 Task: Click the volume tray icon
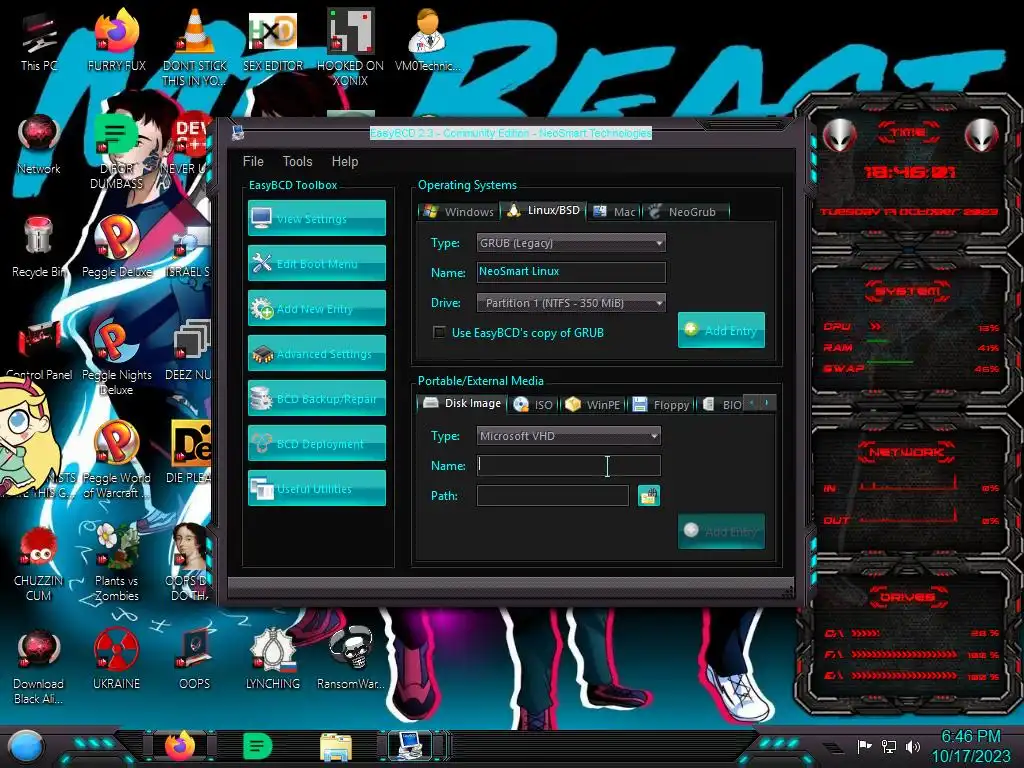point(912,746)
